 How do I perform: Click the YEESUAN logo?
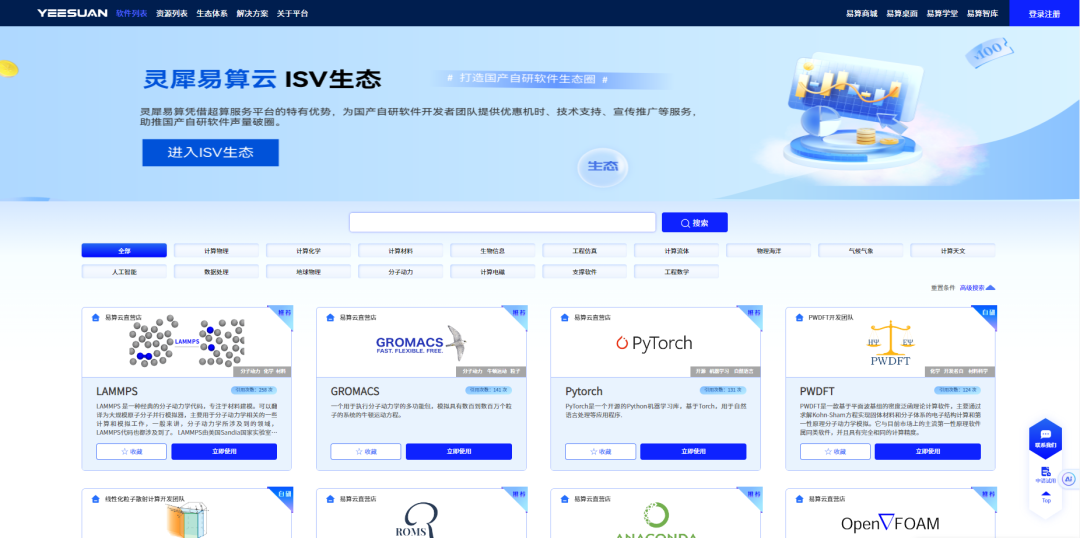tap(73, 13)
